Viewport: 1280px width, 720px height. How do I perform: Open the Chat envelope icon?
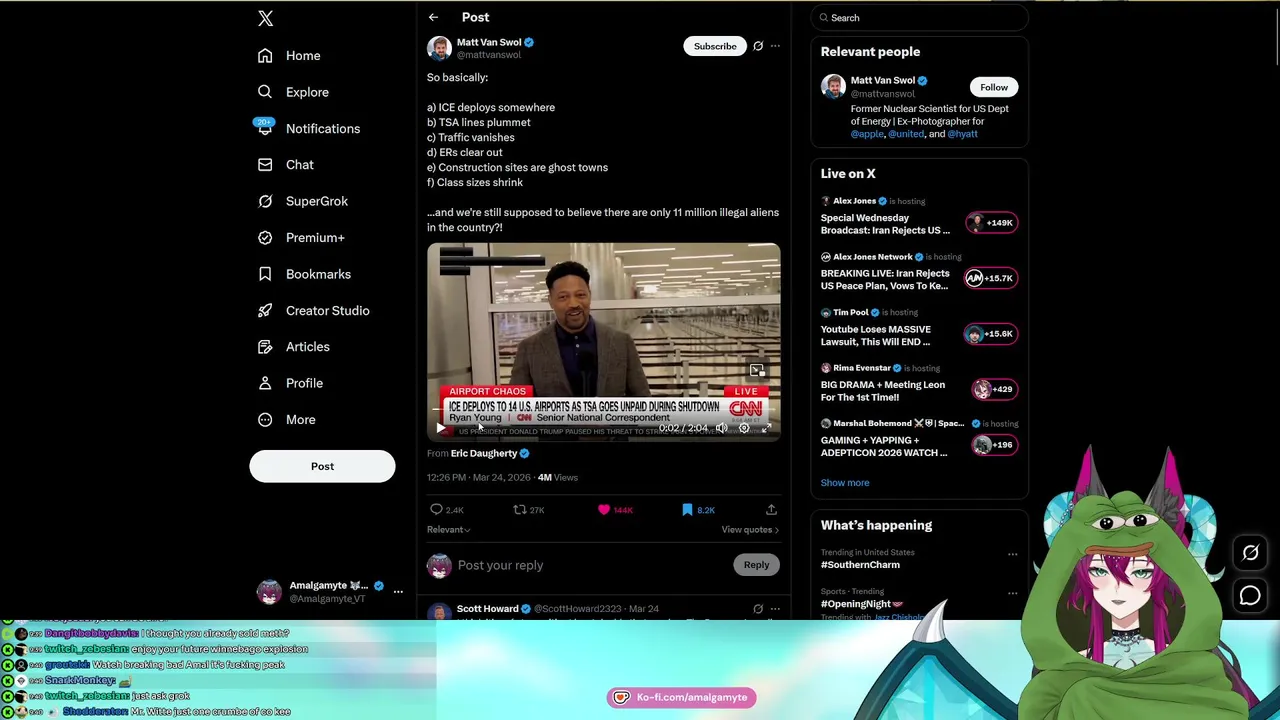tap(265, 165)
